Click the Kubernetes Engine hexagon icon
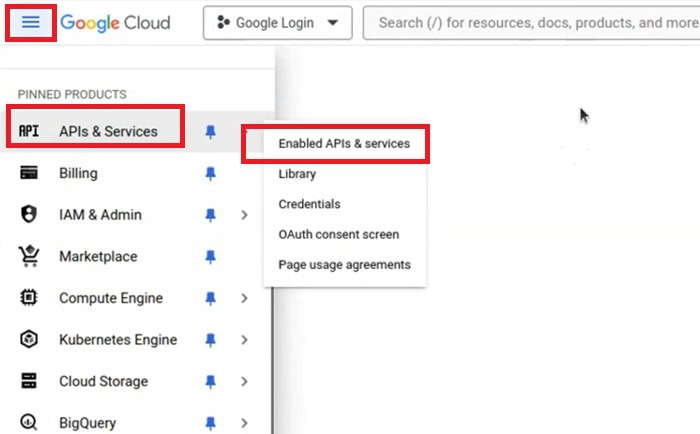The image size is (700, 434). point(29,339)
